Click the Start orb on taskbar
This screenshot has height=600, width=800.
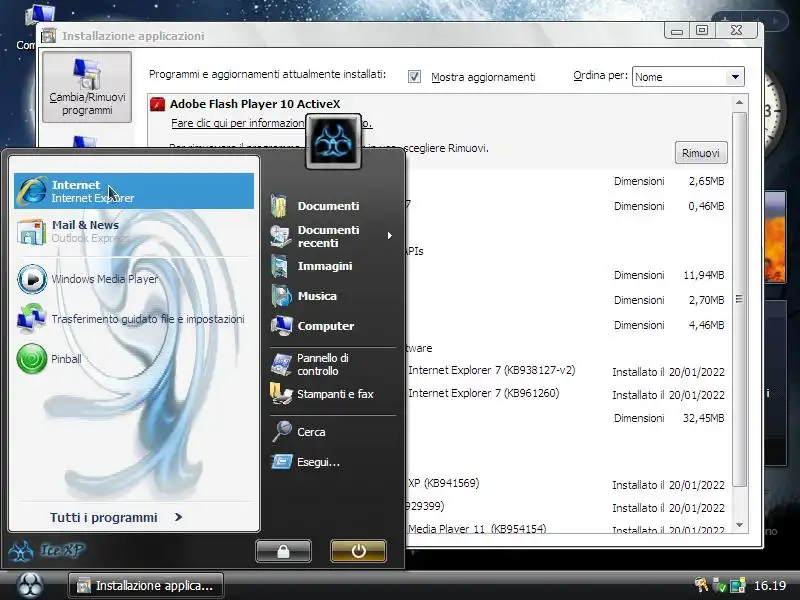point(30,585)
